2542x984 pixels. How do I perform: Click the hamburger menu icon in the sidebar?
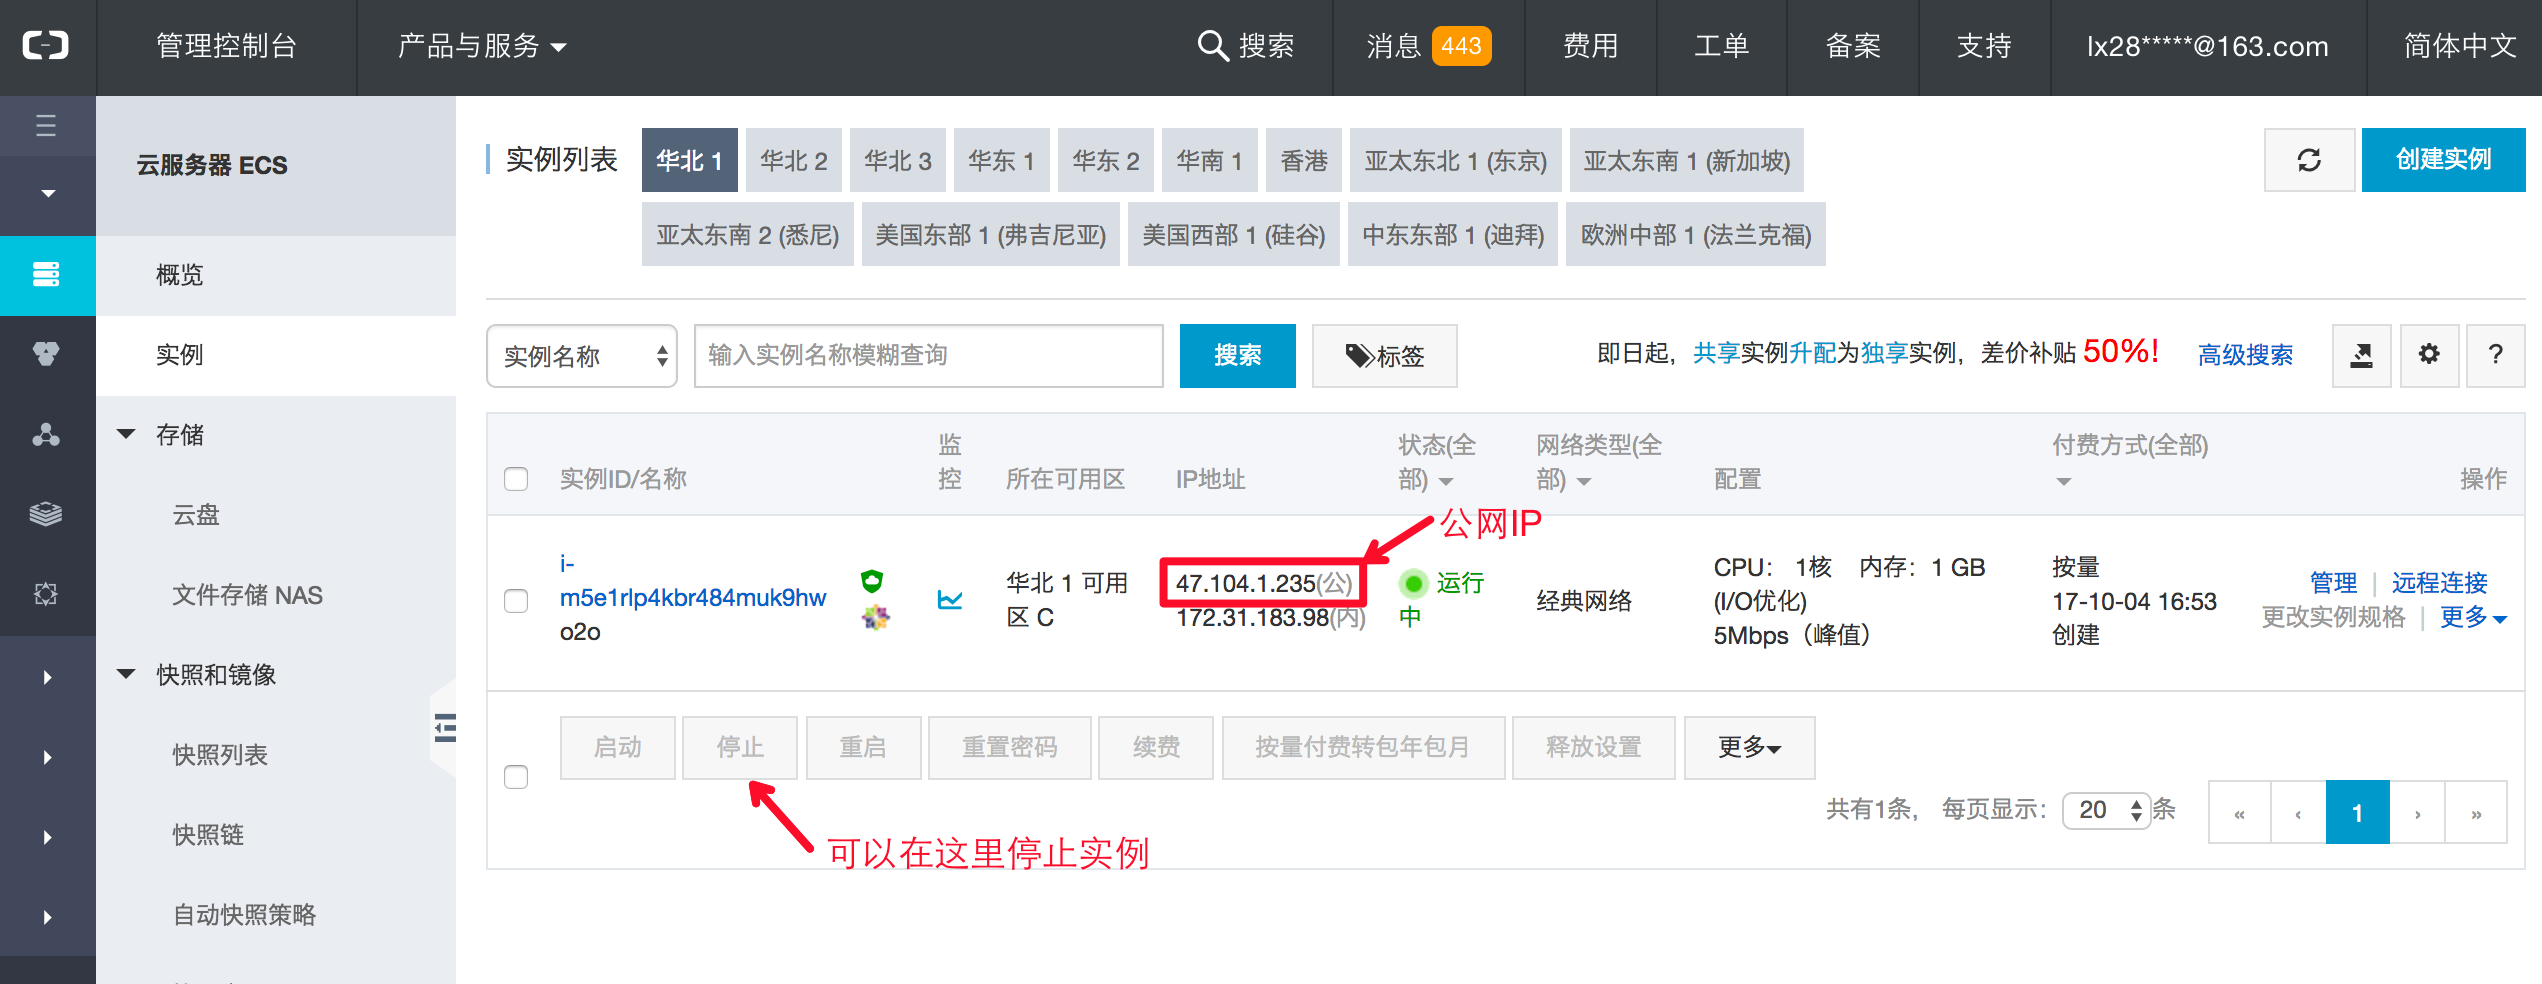(x=47, y=126)
